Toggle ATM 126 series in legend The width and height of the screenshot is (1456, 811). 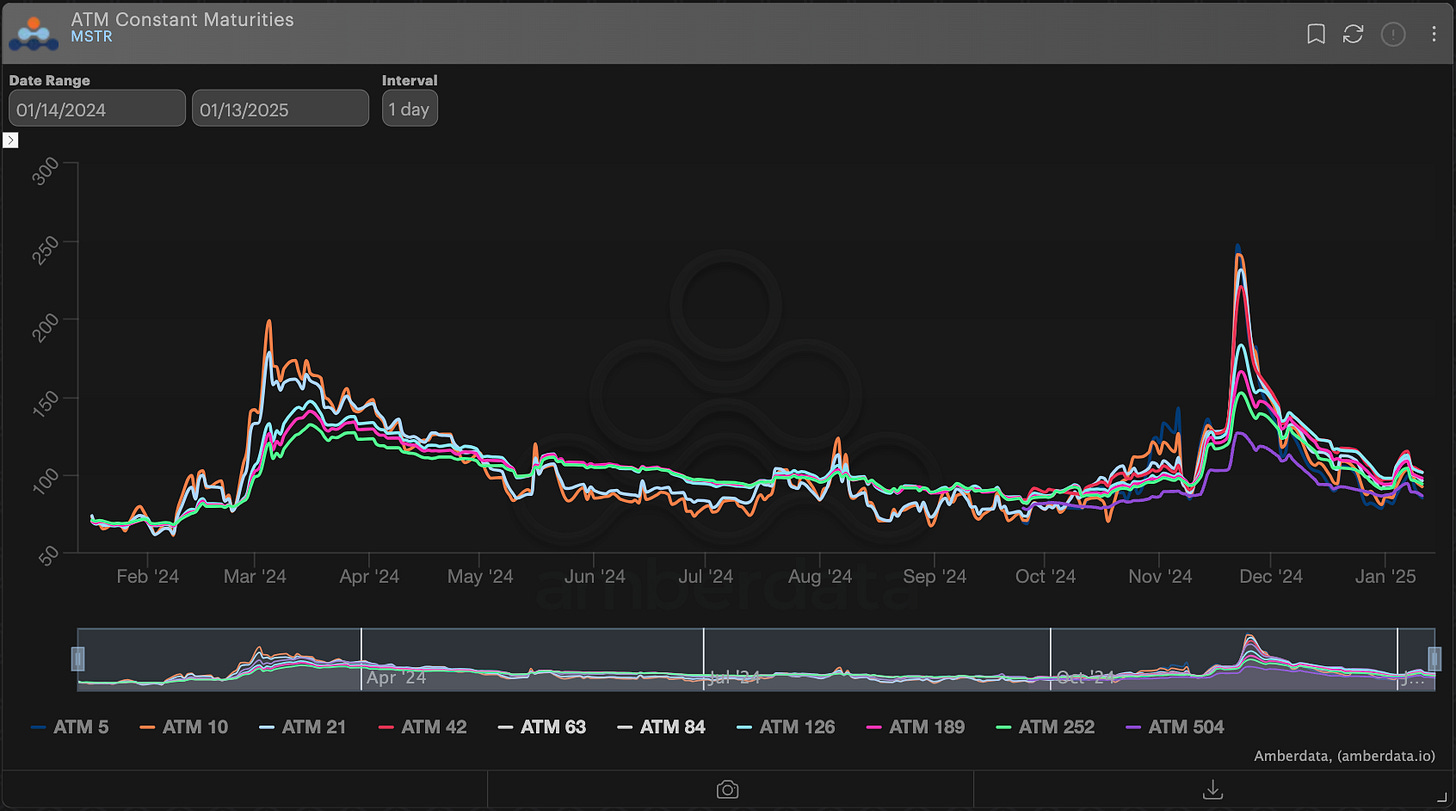tap(785, 727)
